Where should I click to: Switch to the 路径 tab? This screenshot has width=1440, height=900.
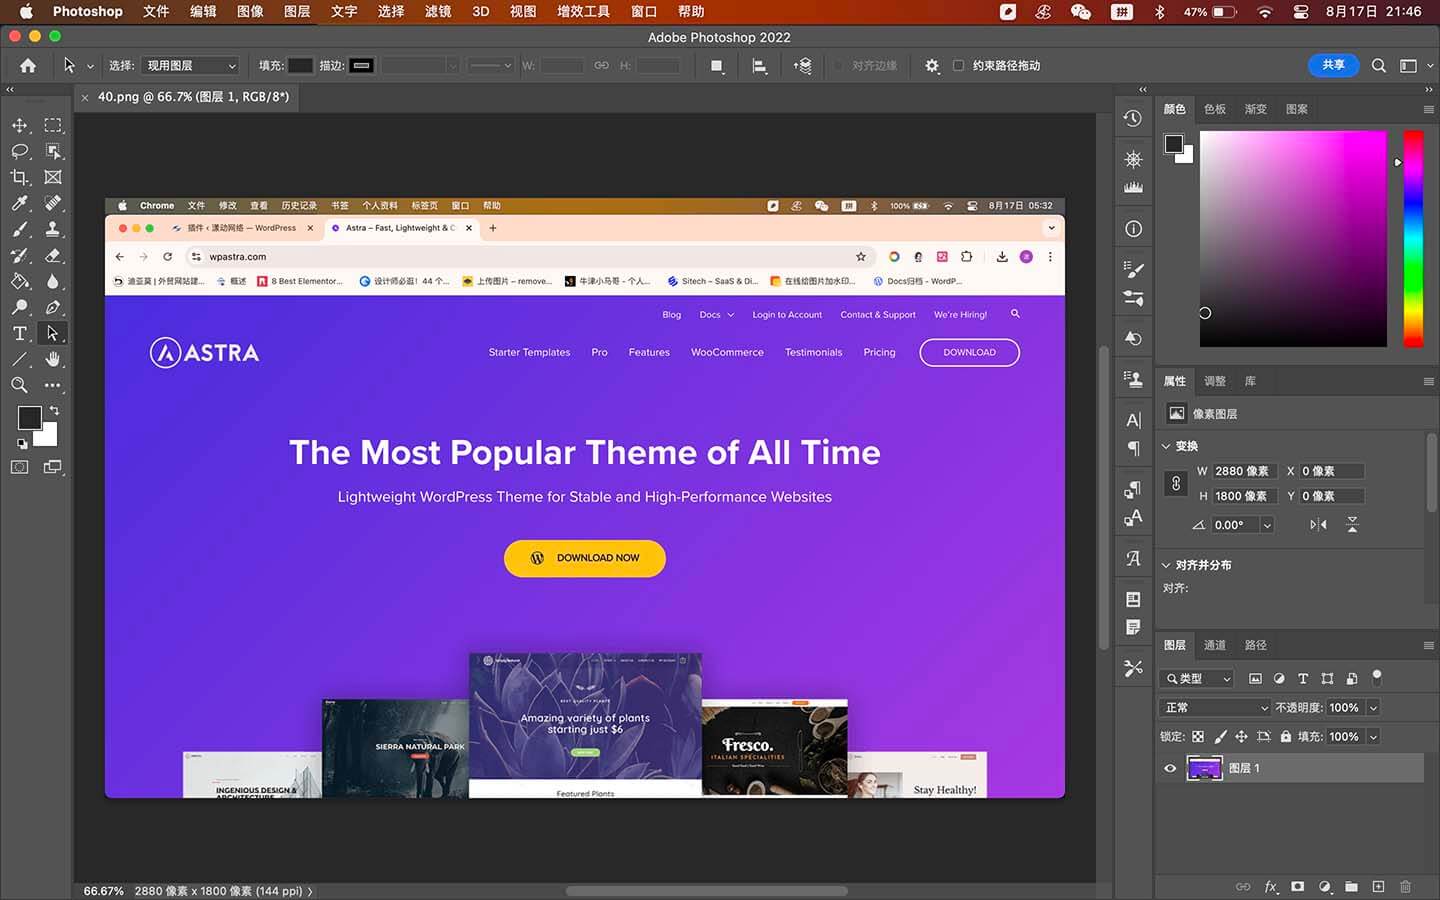pos(1256,645)
